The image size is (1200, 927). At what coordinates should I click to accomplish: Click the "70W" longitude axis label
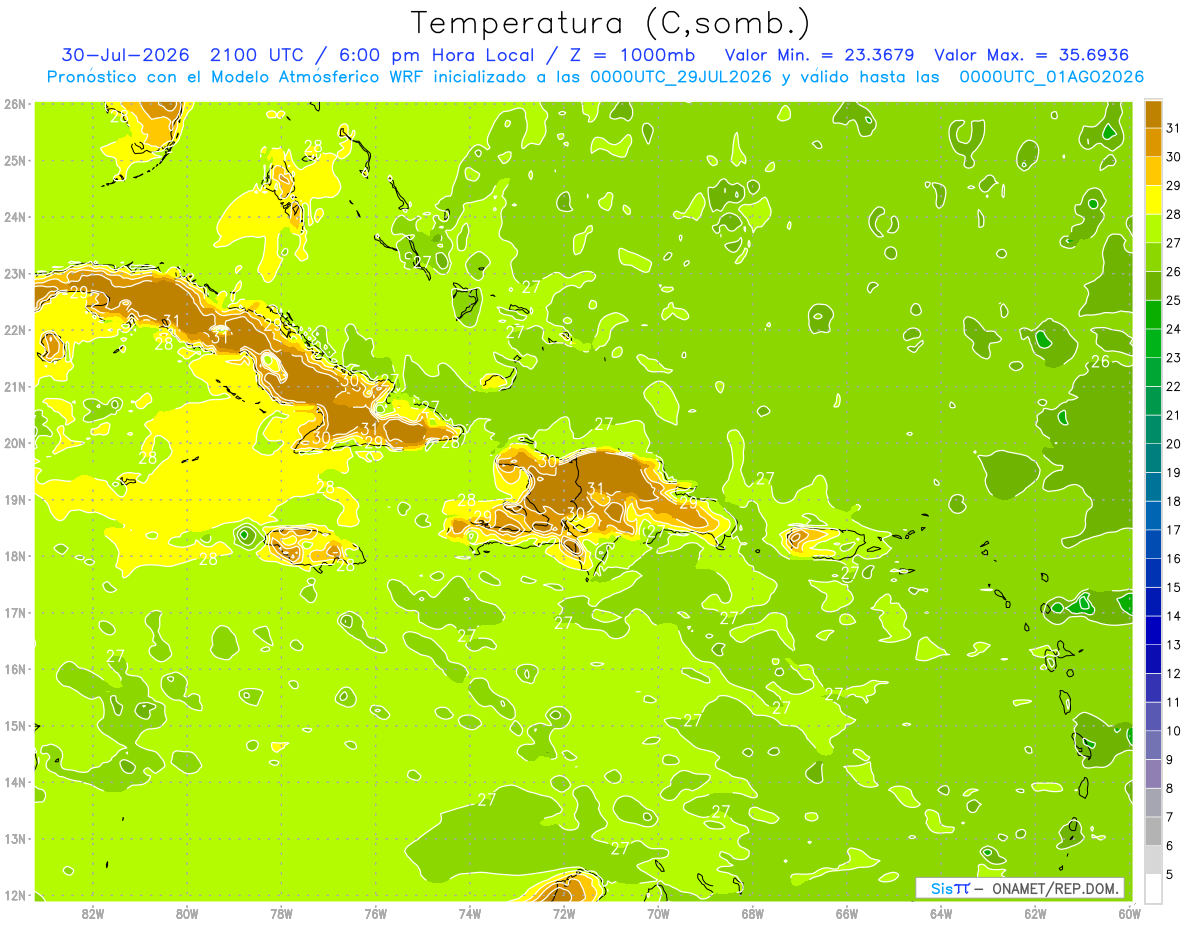[658, 913]
